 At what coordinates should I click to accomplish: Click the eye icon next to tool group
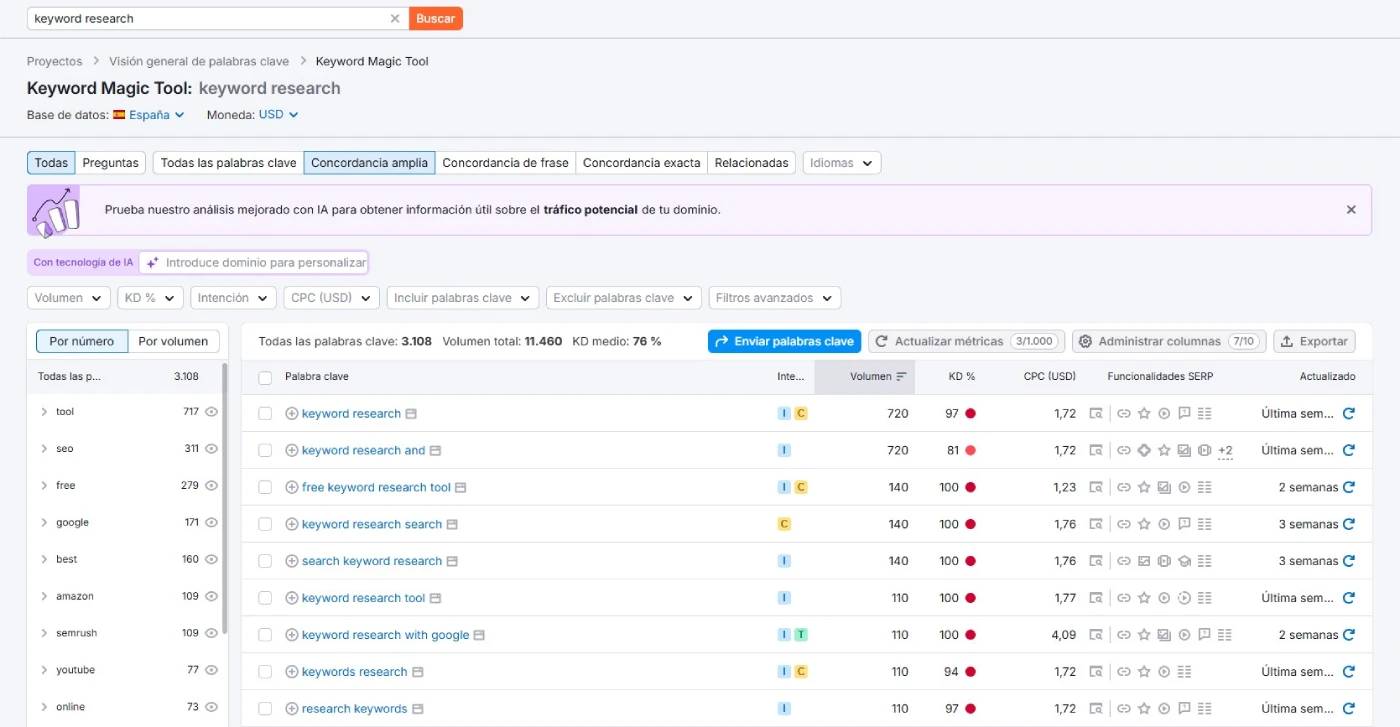[x=210, y=411]
